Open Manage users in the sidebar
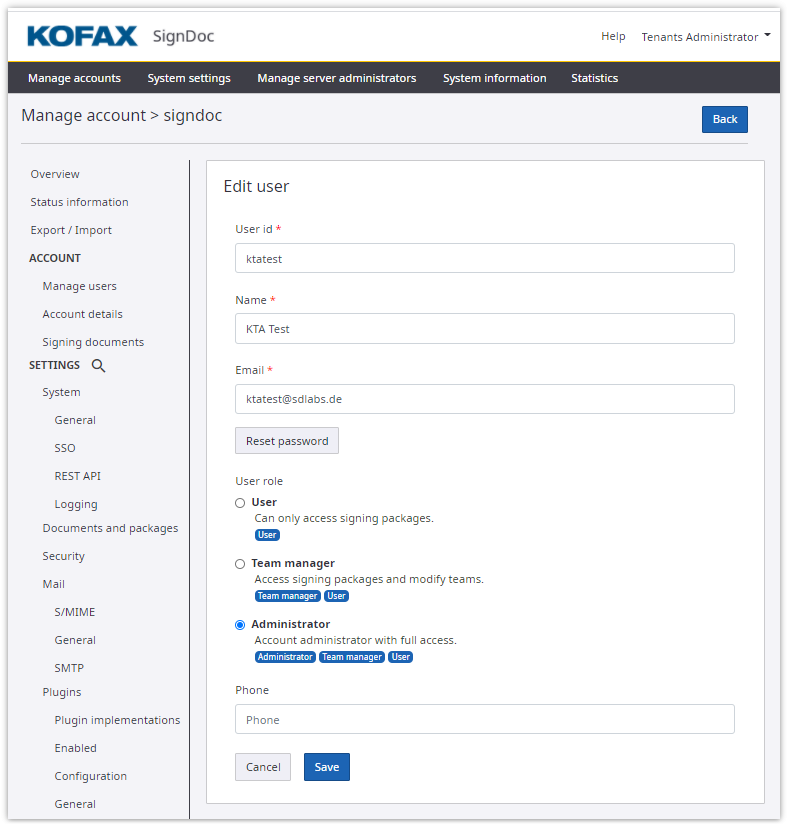 pyautogui.click(x=79, y=286)
